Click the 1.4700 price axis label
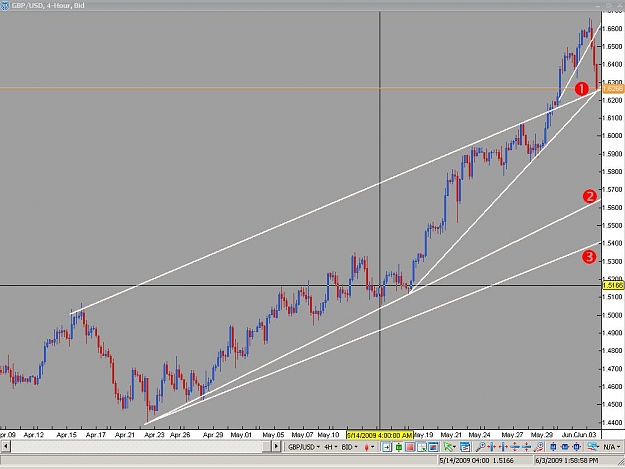625x469 pixels. coord(612,369)
